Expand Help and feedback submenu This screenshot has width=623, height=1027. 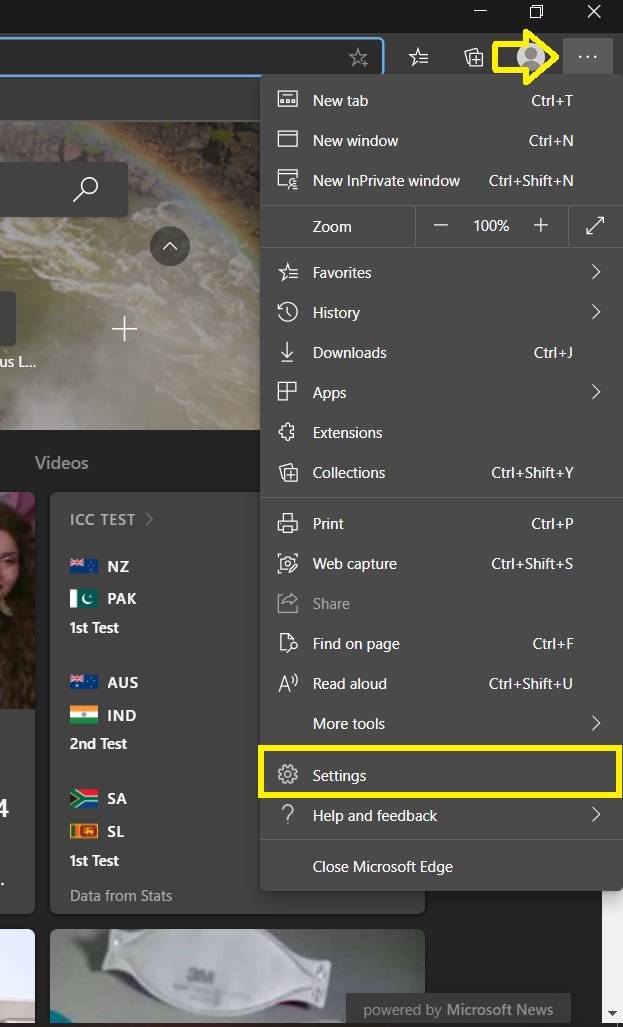point(440,815)
